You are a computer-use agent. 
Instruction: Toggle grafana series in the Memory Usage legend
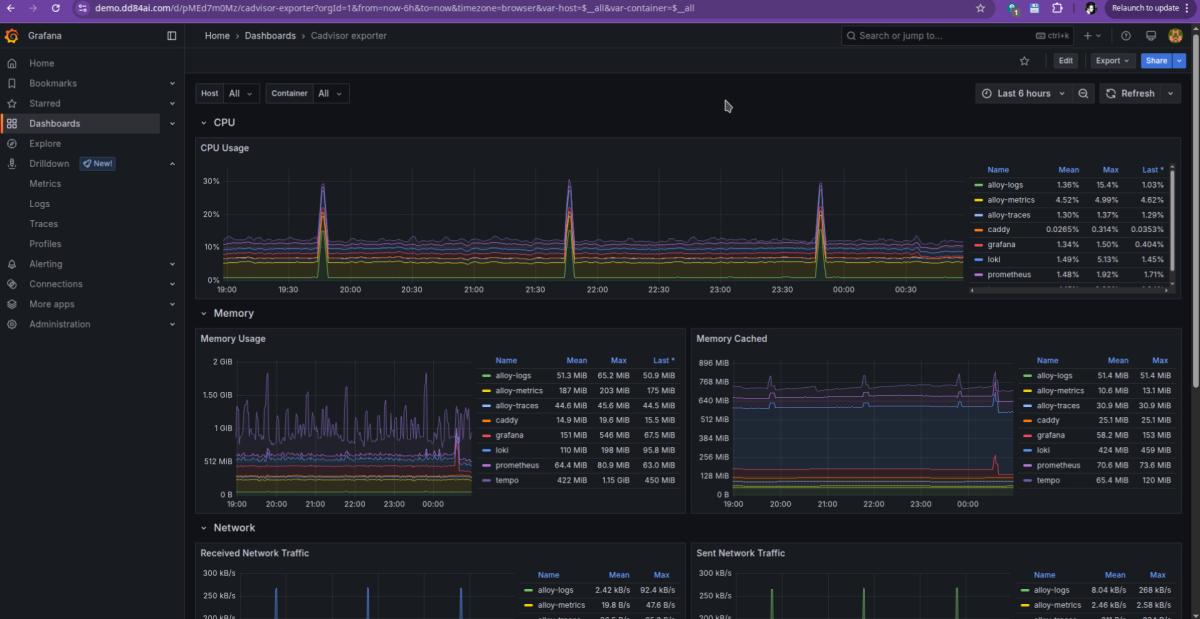509,435
